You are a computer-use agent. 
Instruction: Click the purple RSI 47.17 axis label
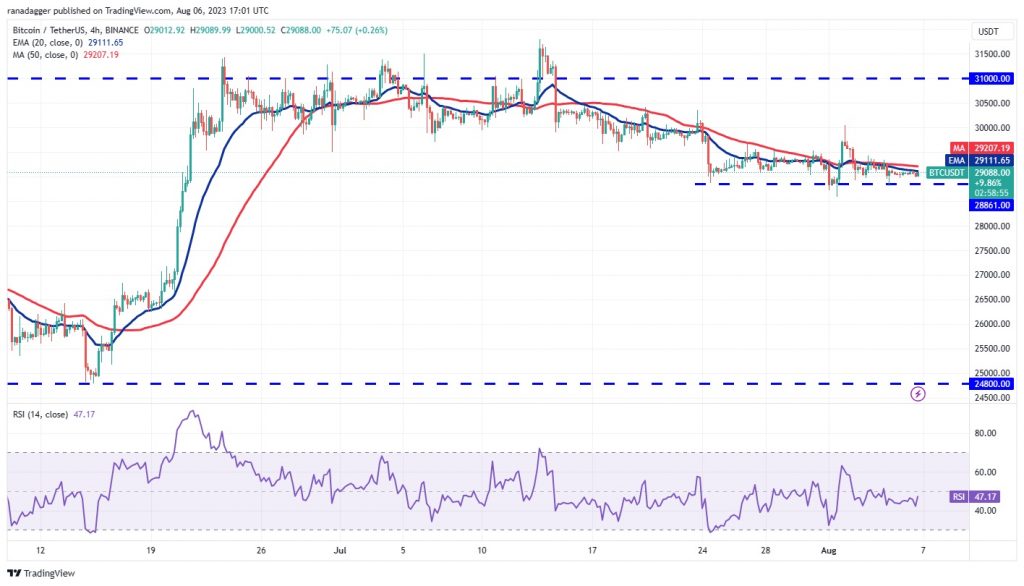(x=974, y=496)
